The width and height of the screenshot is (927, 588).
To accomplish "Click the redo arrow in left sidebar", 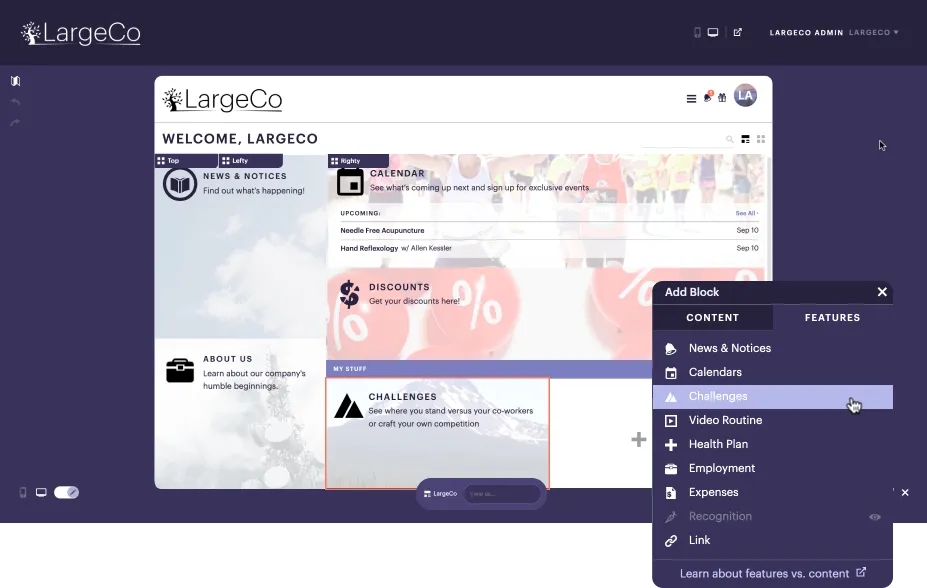I will point(15,122).
